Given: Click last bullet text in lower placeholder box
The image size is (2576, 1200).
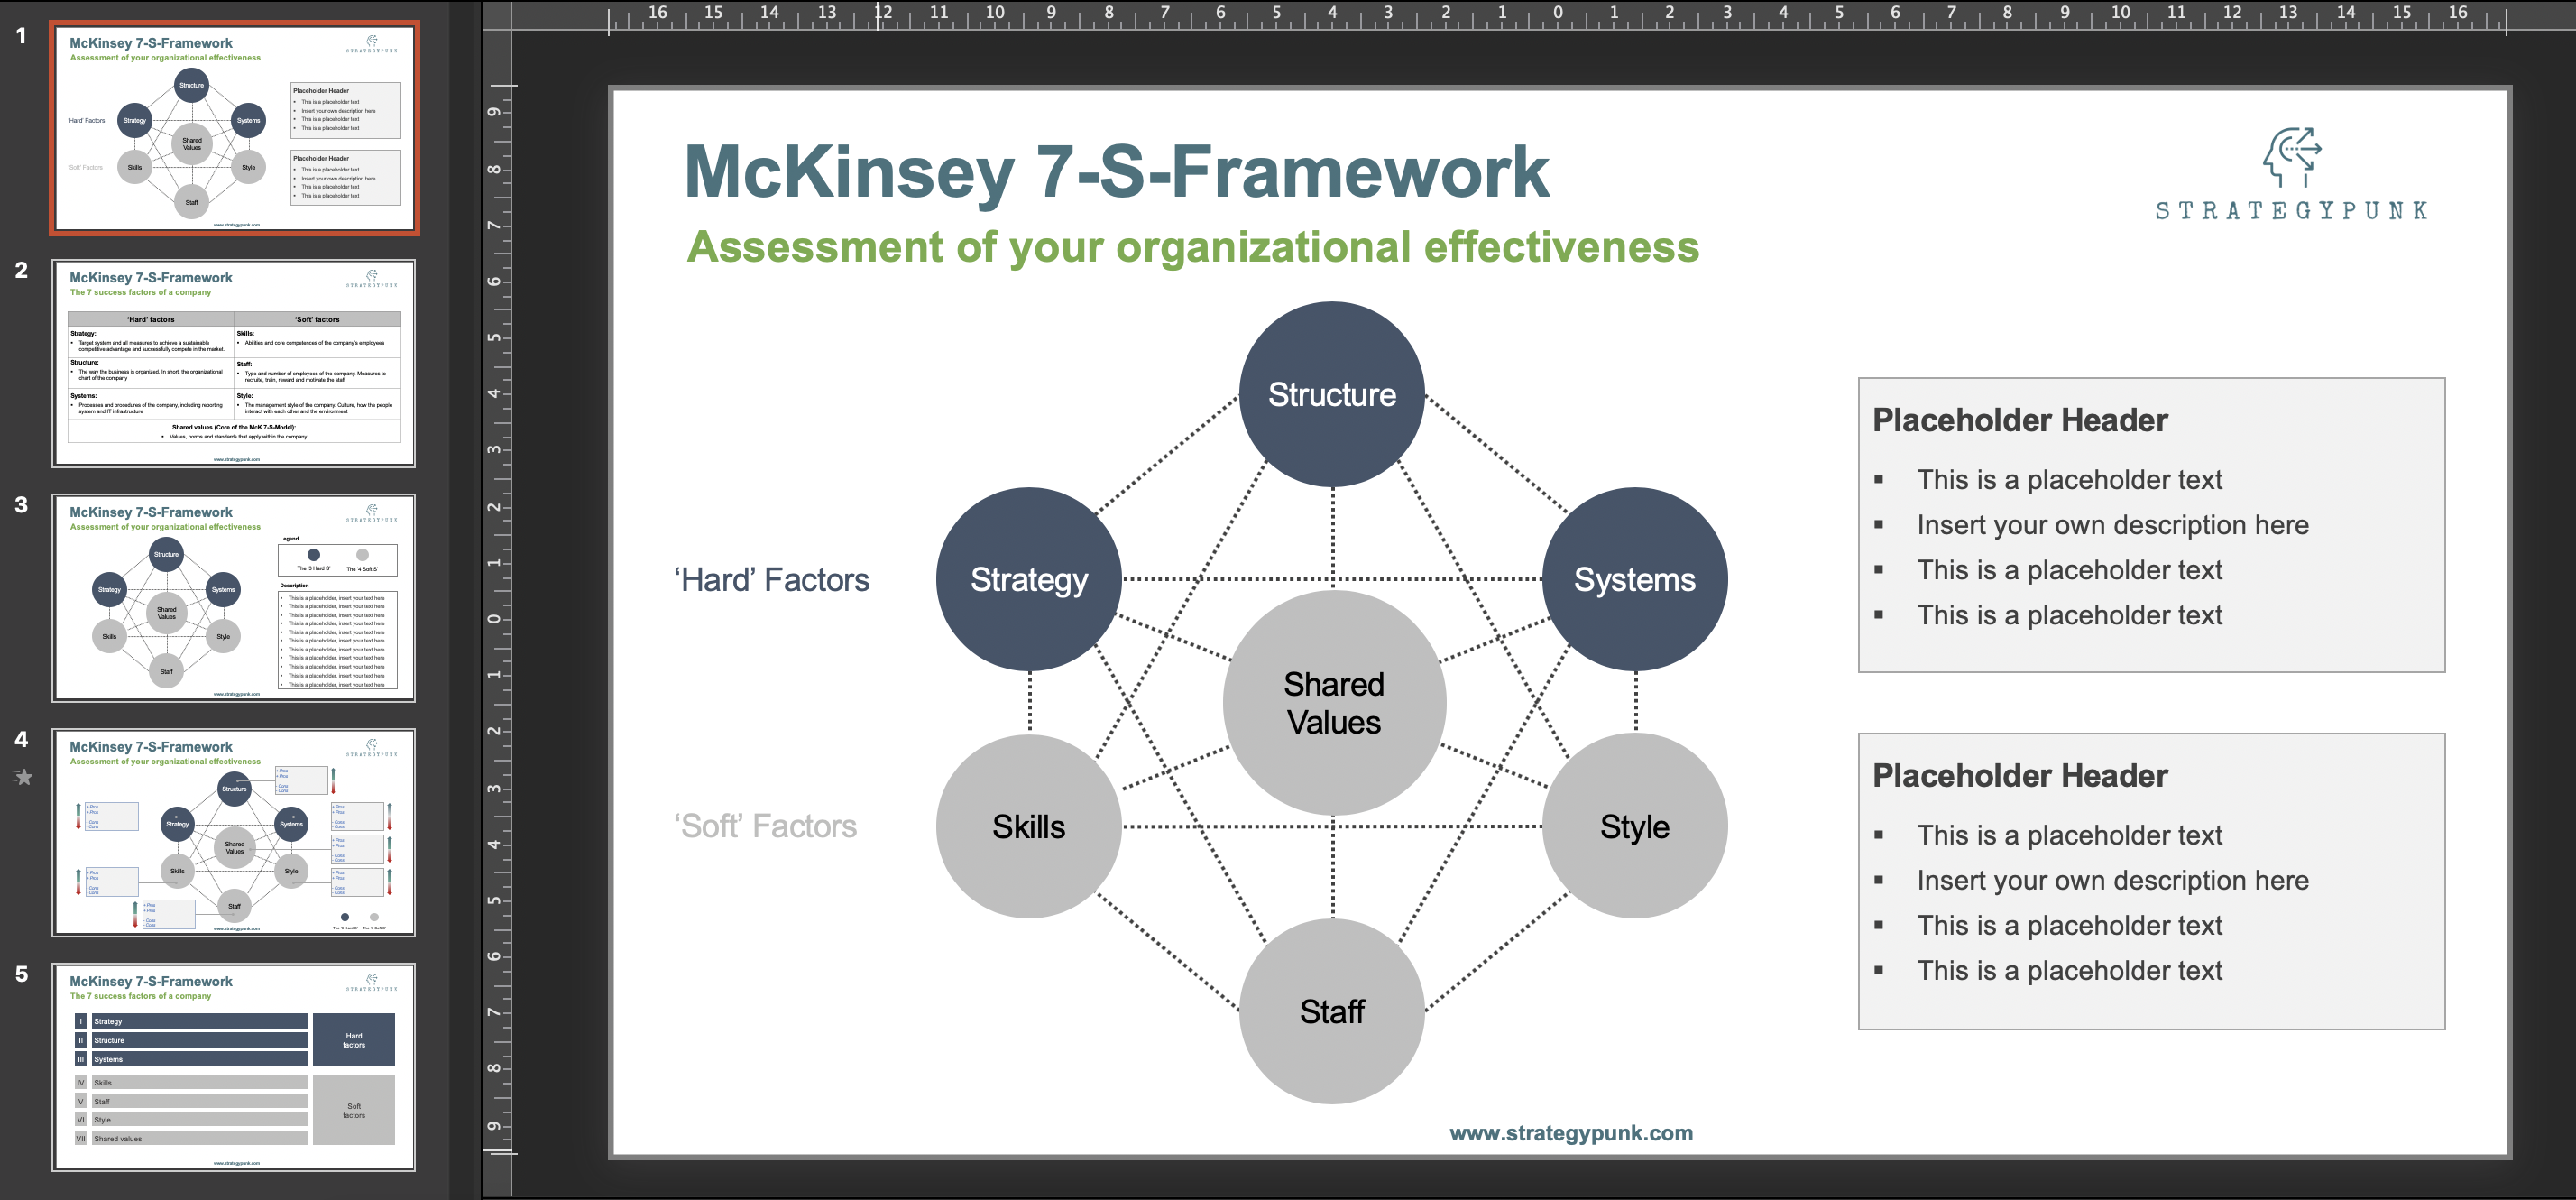Looking at the screenshot, I should [x=2069, y=970].
